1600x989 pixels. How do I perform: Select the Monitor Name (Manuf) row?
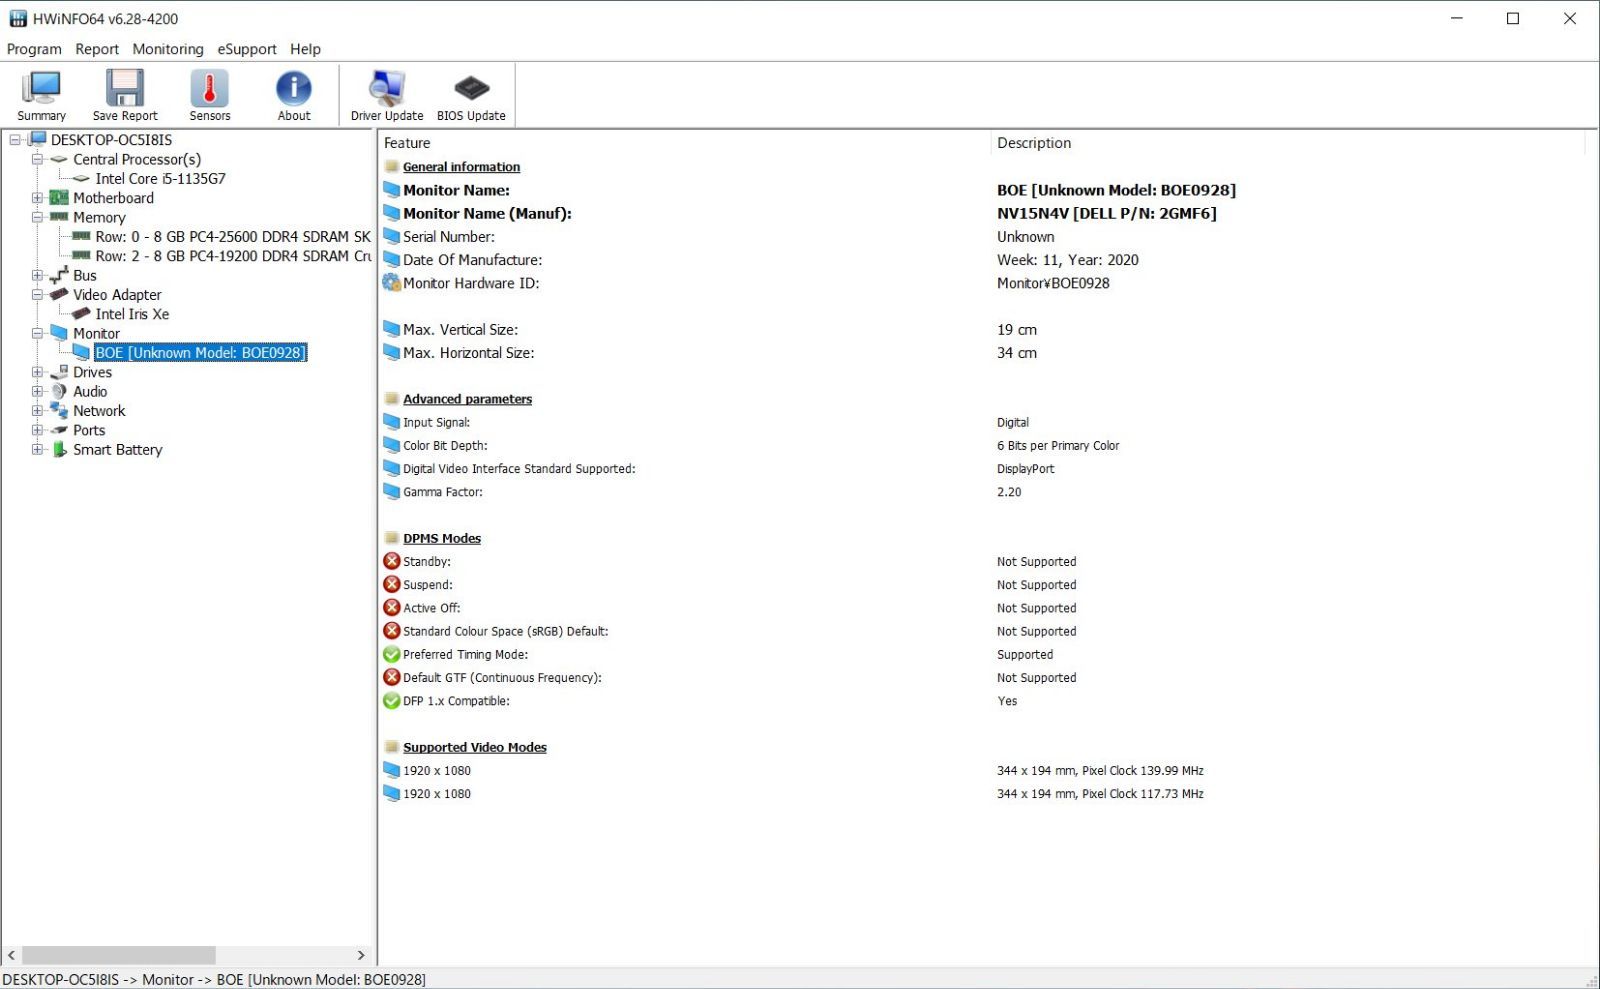pos(983,213)
